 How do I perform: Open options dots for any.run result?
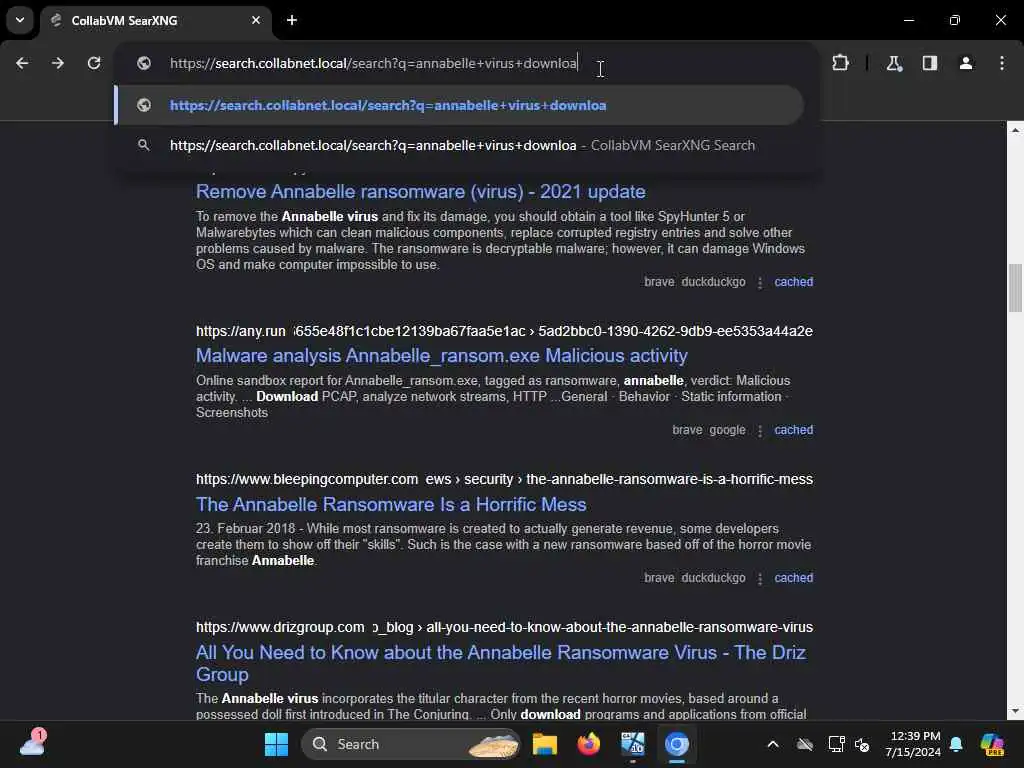pos(760,430)
